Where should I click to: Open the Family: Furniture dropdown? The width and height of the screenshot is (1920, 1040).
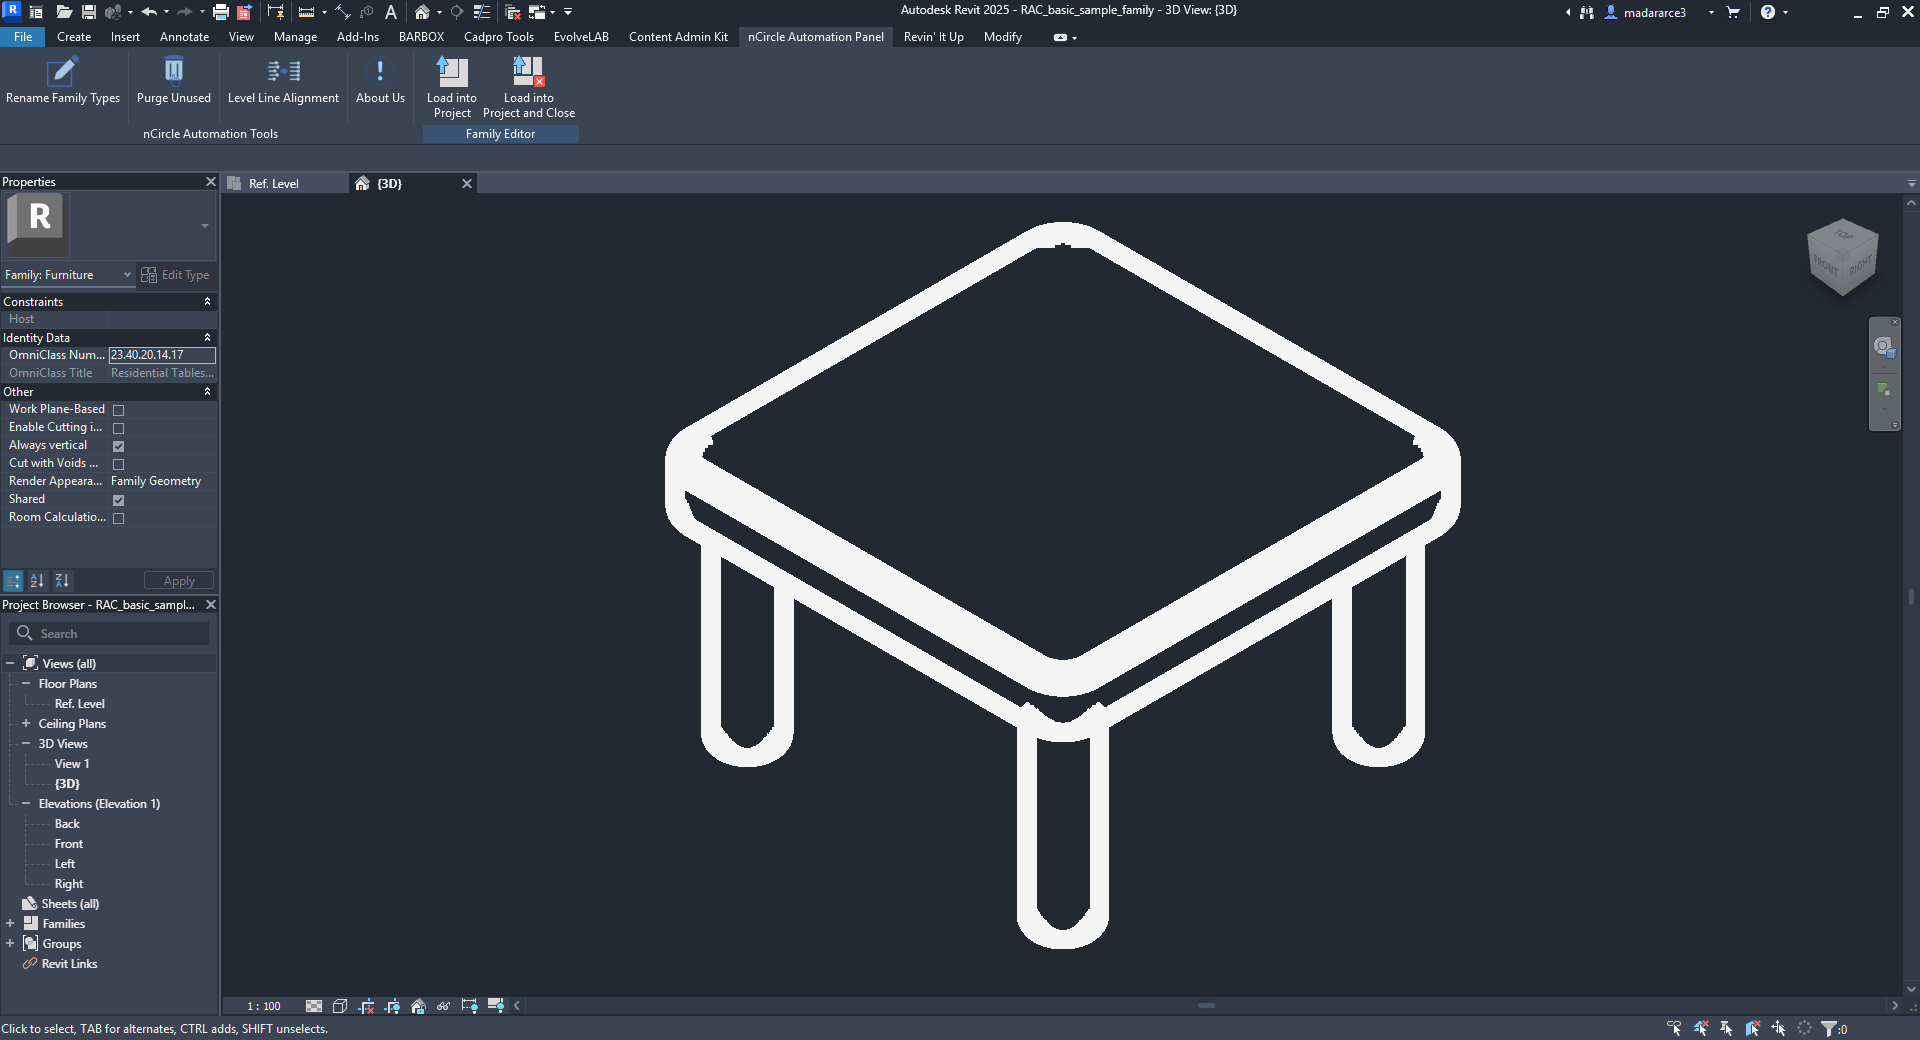click(68, 275)
